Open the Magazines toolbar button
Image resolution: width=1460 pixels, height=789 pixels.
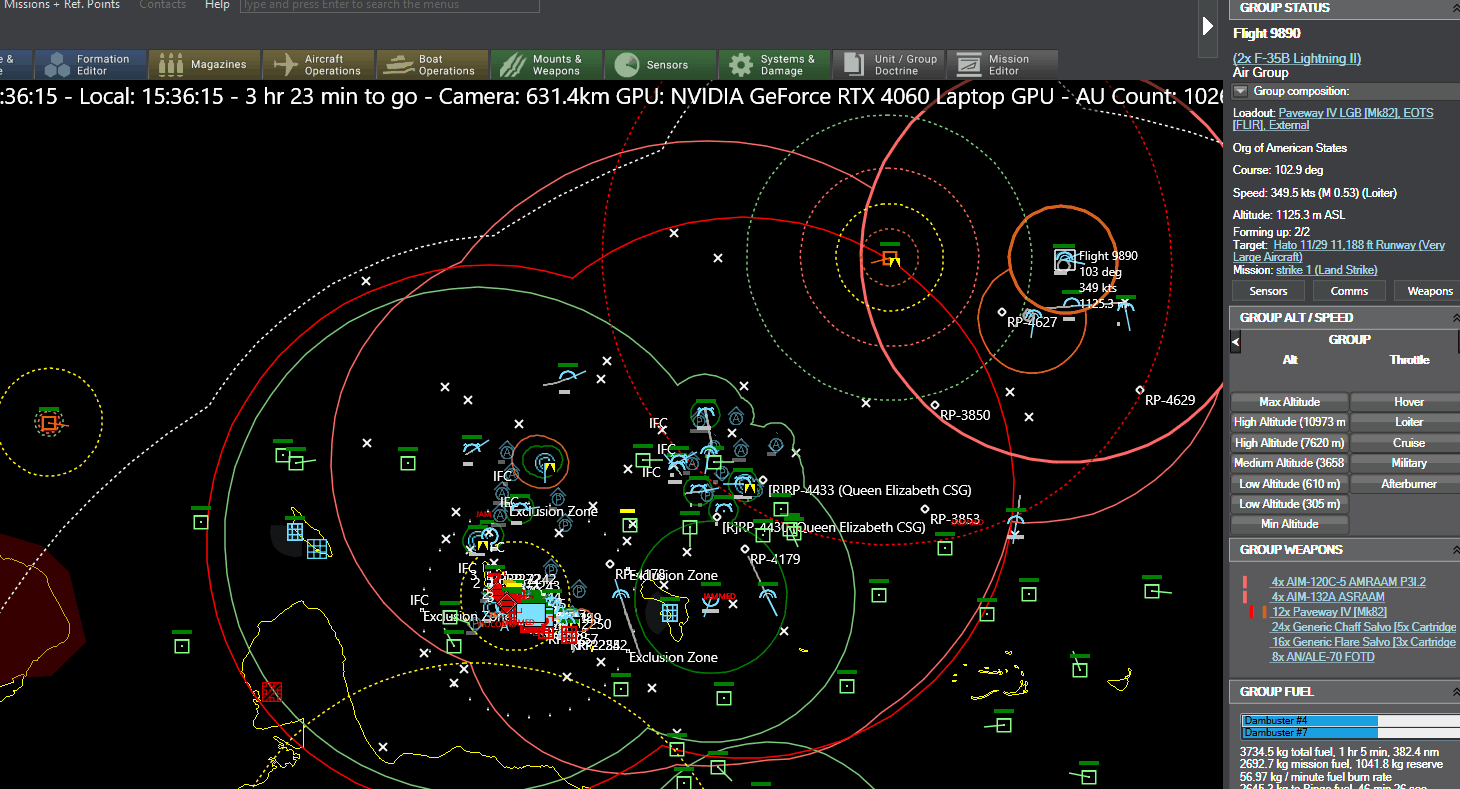pos(204,65)
